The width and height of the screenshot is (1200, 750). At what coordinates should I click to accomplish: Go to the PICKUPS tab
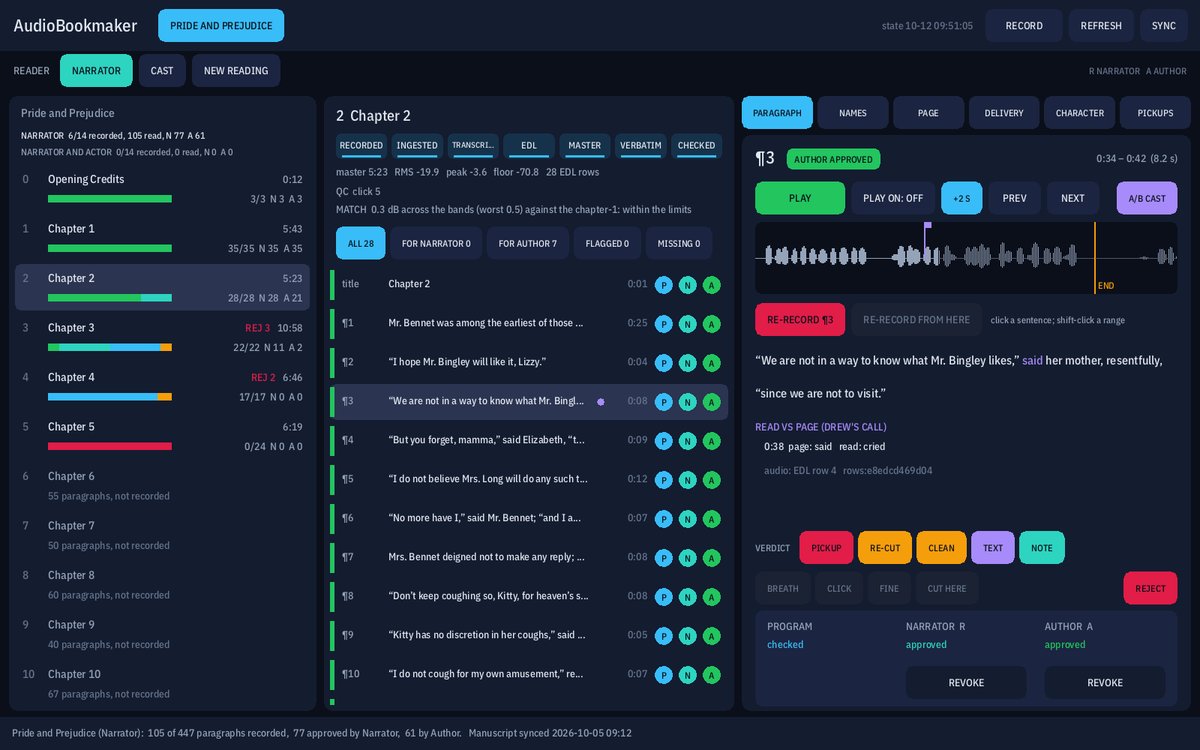tap(1155, 113)
